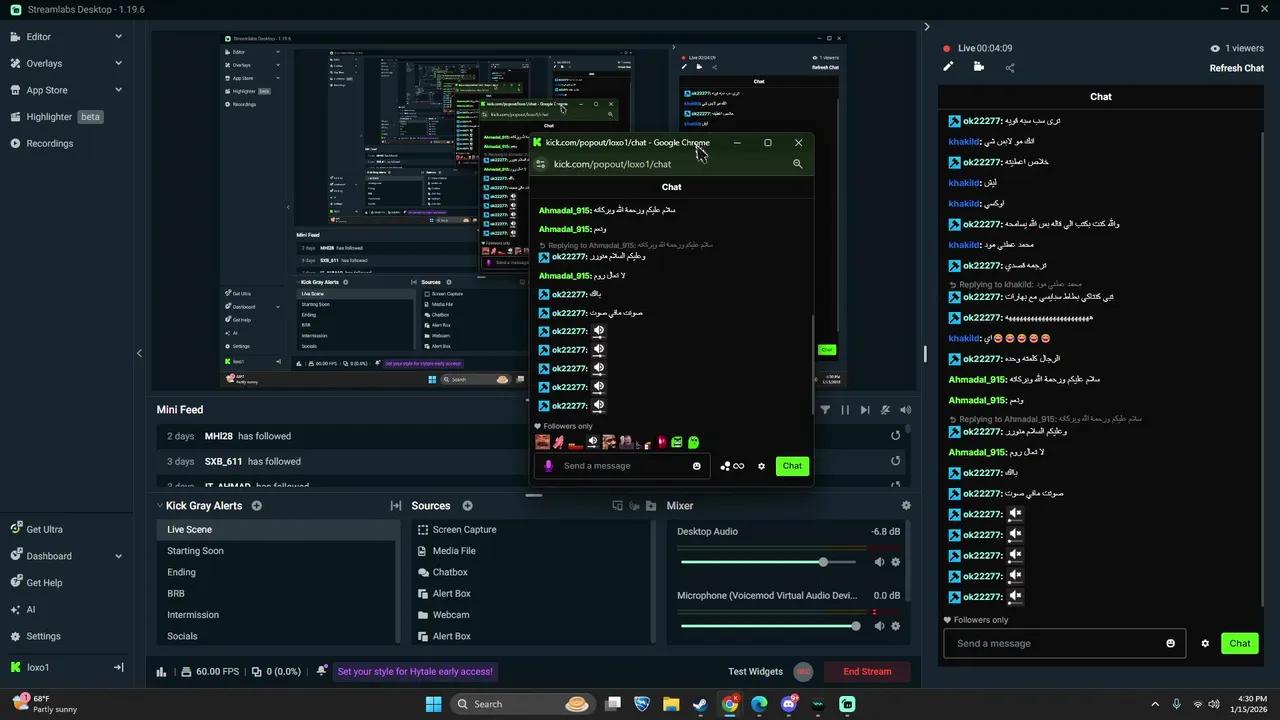1280x720 pixels.
Task: Click the End Stream button
Action: coord(867,672)
